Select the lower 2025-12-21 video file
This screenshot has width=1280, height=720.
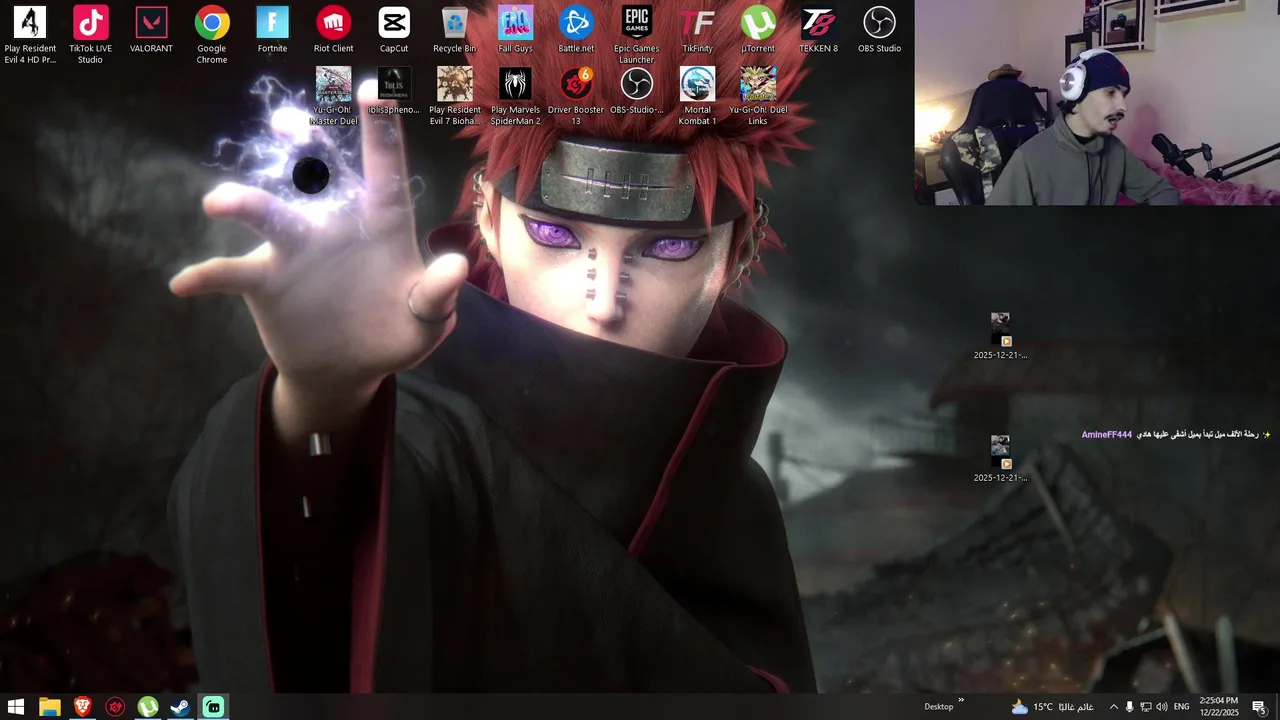tap(1000, 459)
